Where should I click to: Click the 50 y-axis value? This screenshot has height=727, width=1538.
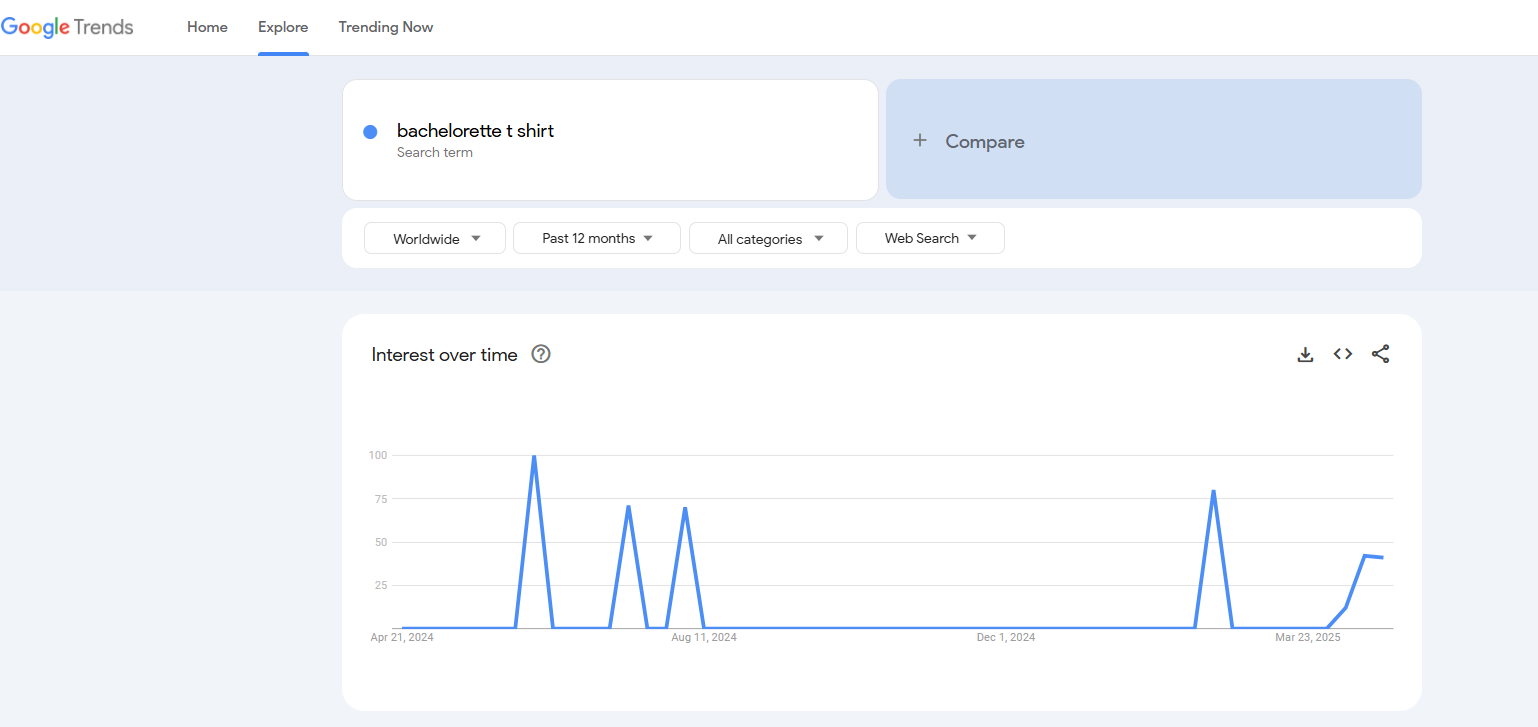(x=380, y=542)
